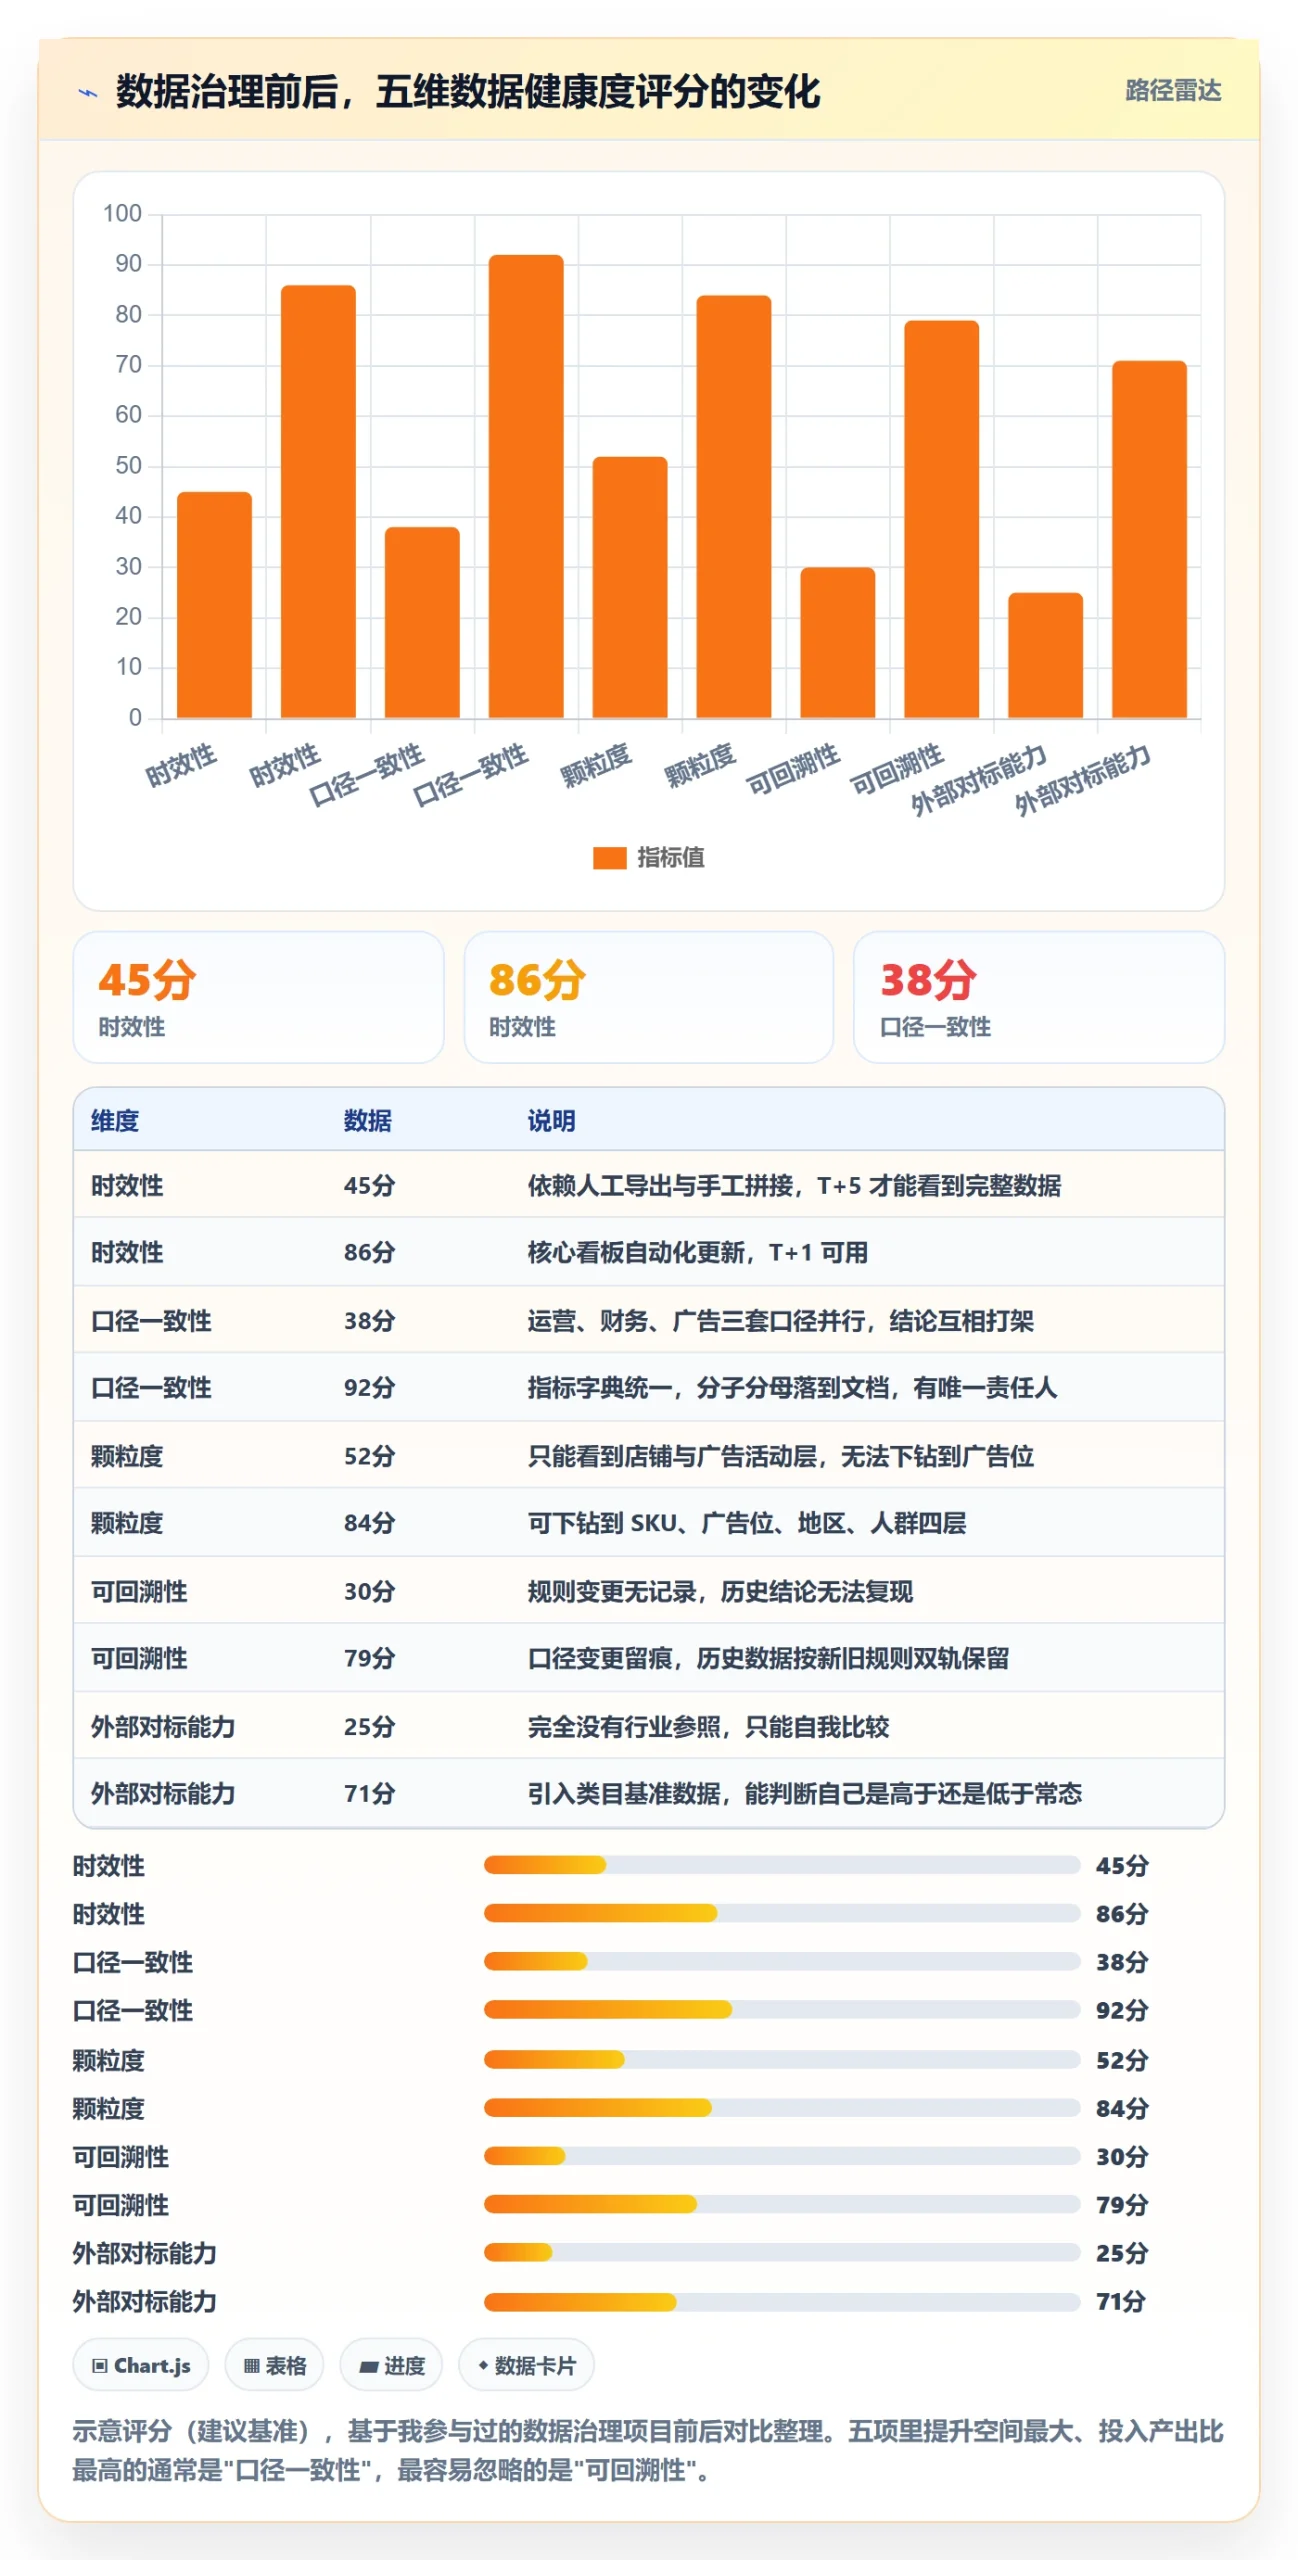Click the cell 口径变更留痕，历史数据按新旧规则双轨保留
Screen dimensions: 1298x2560
point(768,1658)
